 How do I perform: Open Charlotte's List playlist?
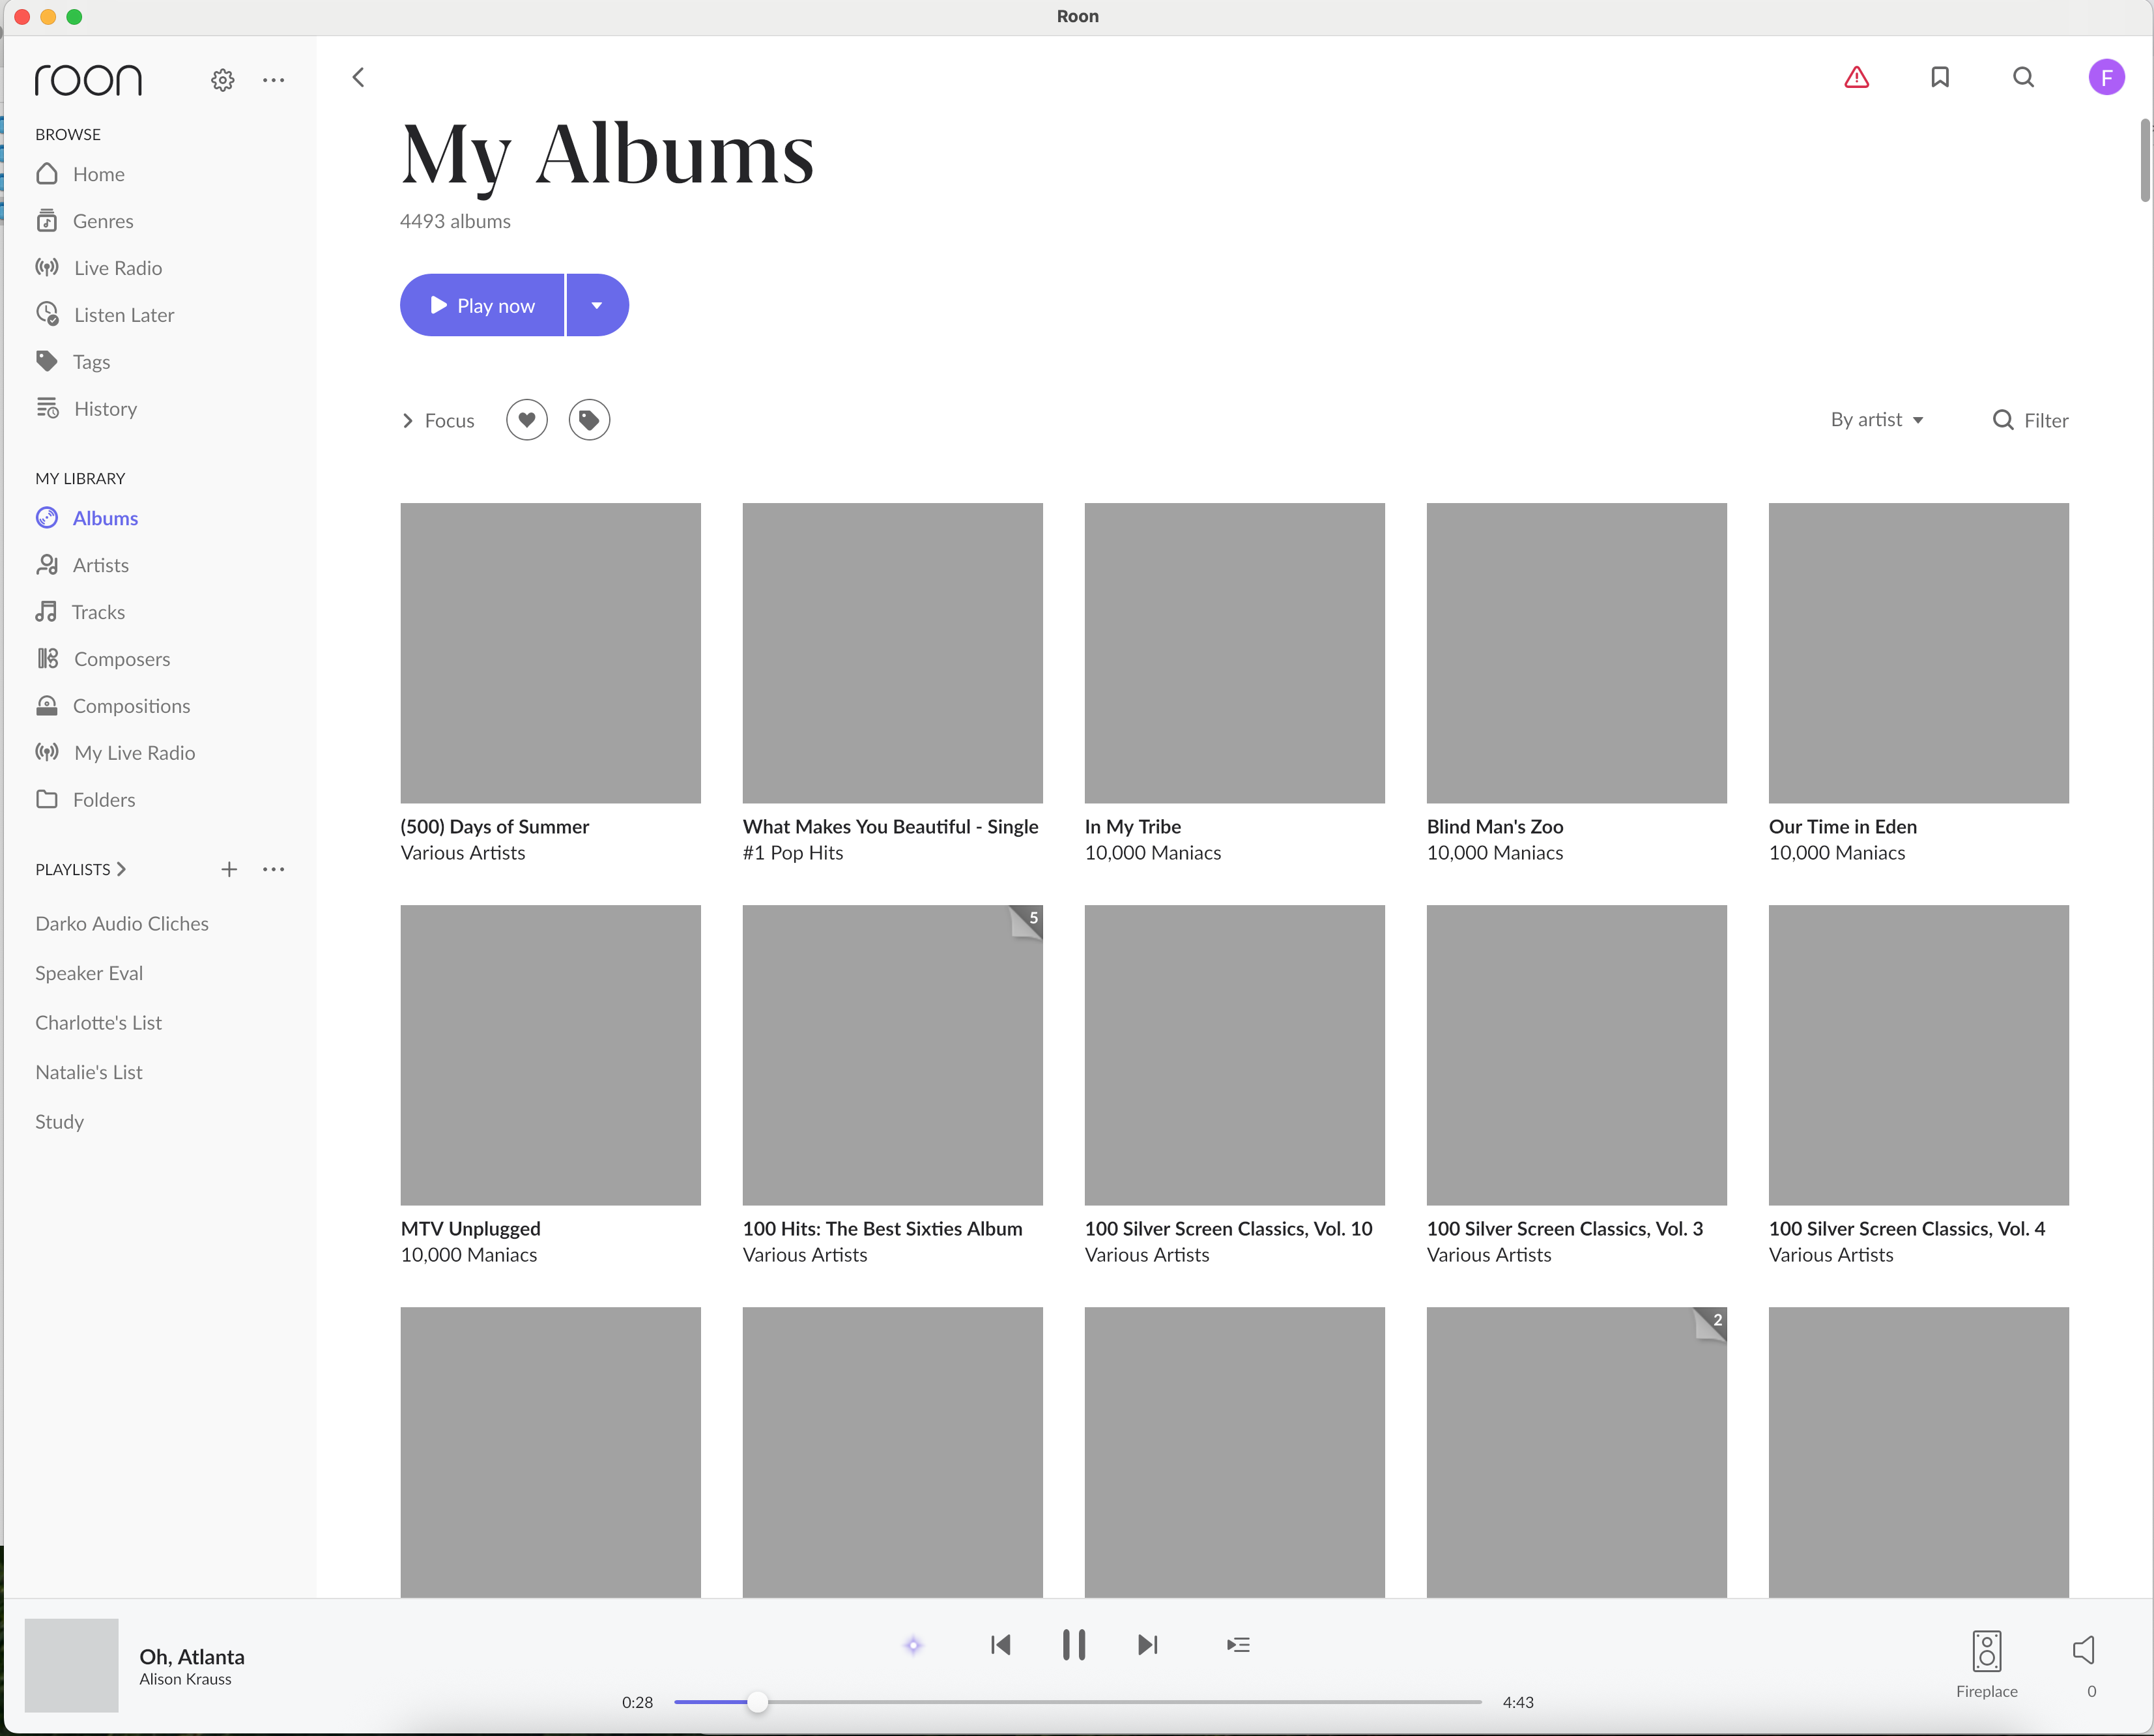[x=98, y=1023]
